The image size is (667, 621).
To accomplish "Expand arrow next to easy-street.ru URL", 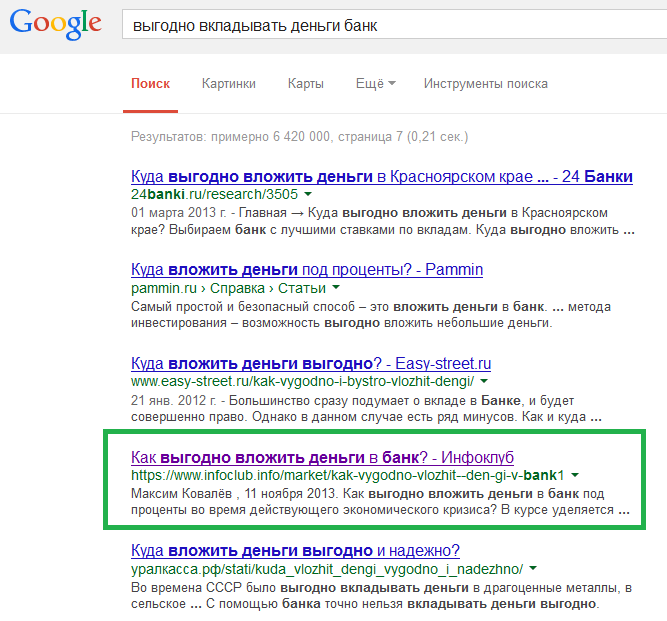I will tap(484, 381).
